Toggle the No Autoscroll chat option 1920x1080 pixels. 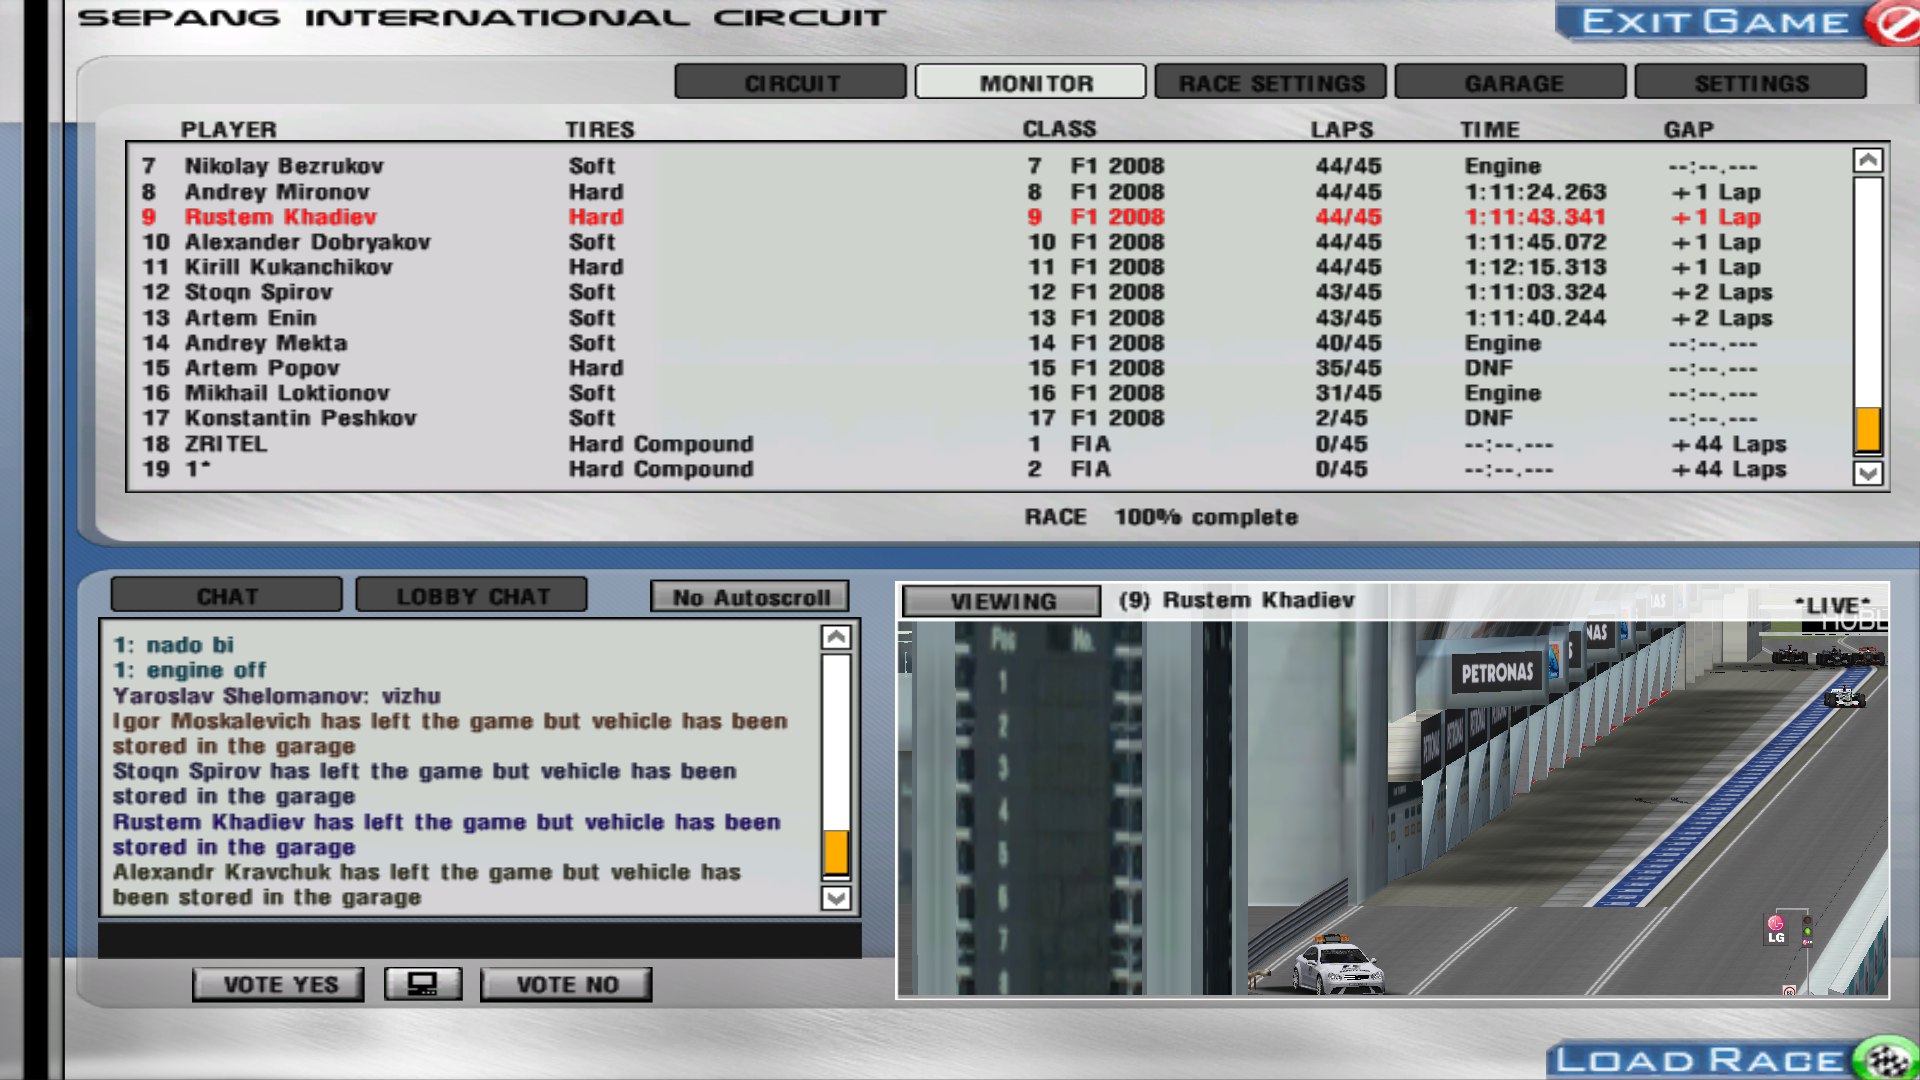coord(750,597)
